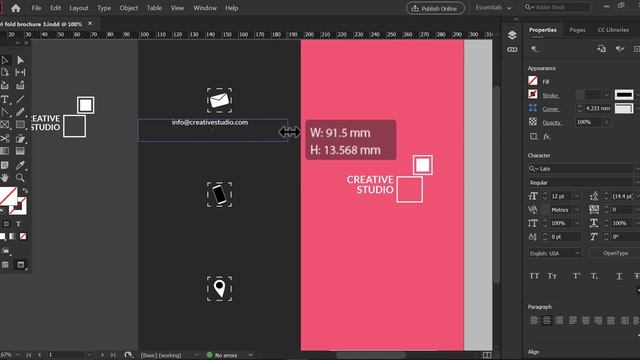
Task: Click the phone icon on canvas
Action: pos(220,194)
